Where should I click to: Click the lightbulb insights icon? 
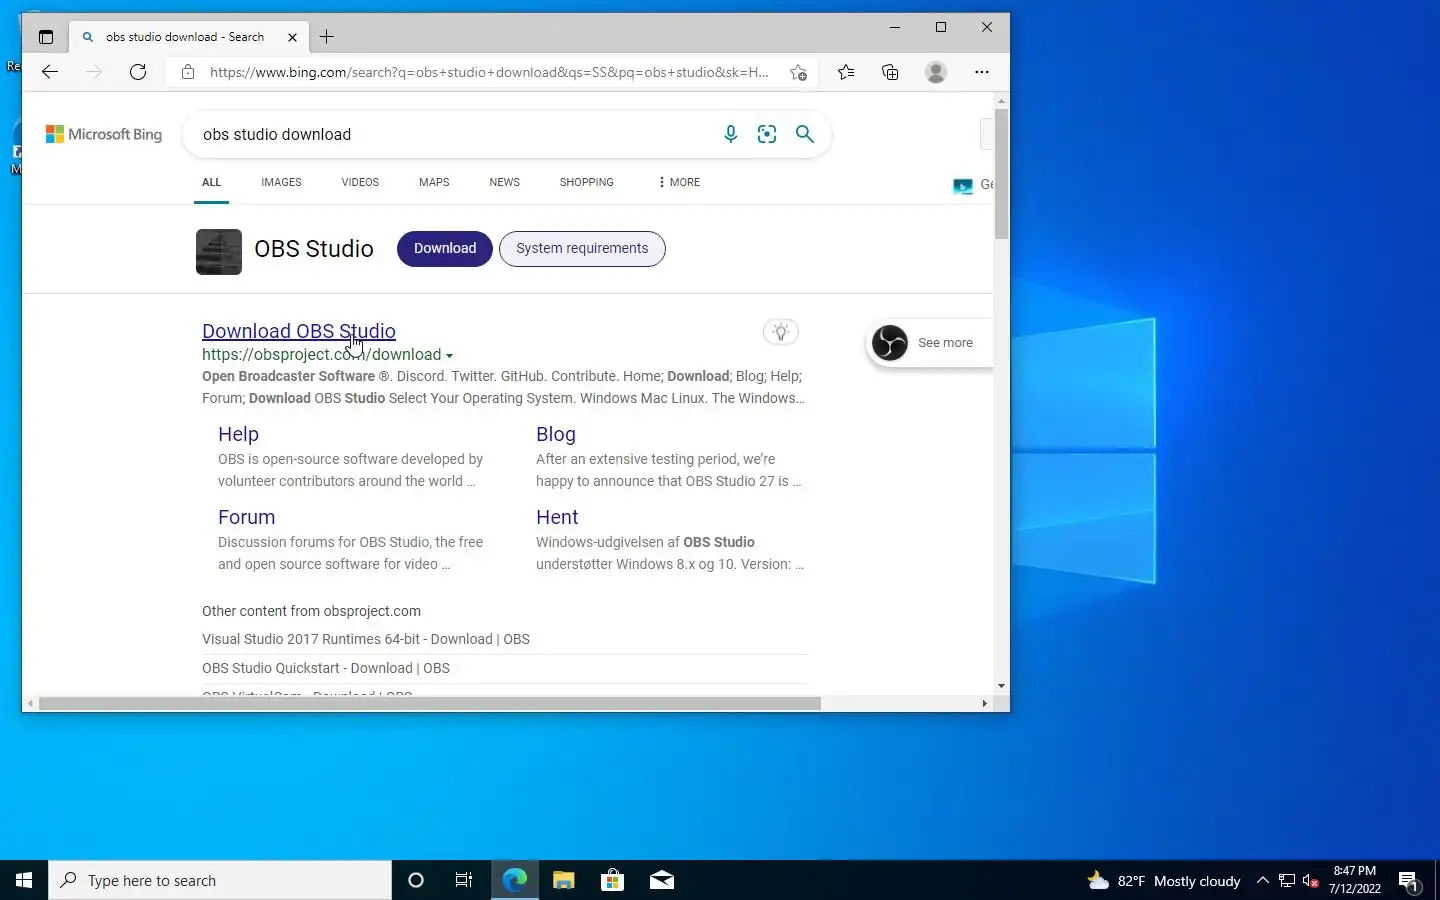[x=781, y=332]
